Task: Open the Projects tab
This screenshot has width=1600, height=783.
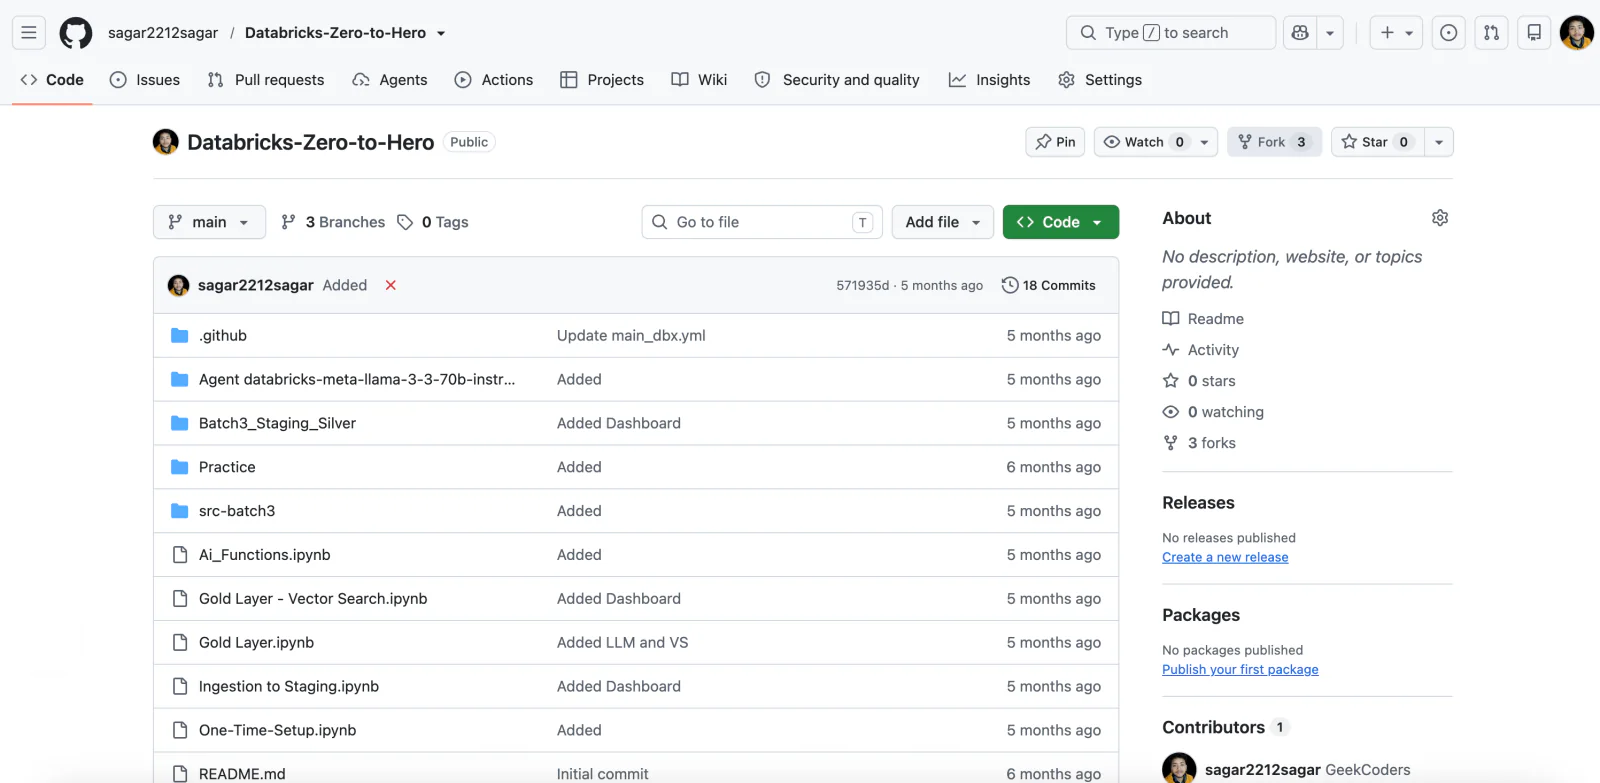Action: pyautogui.click(x=602, y=80)
